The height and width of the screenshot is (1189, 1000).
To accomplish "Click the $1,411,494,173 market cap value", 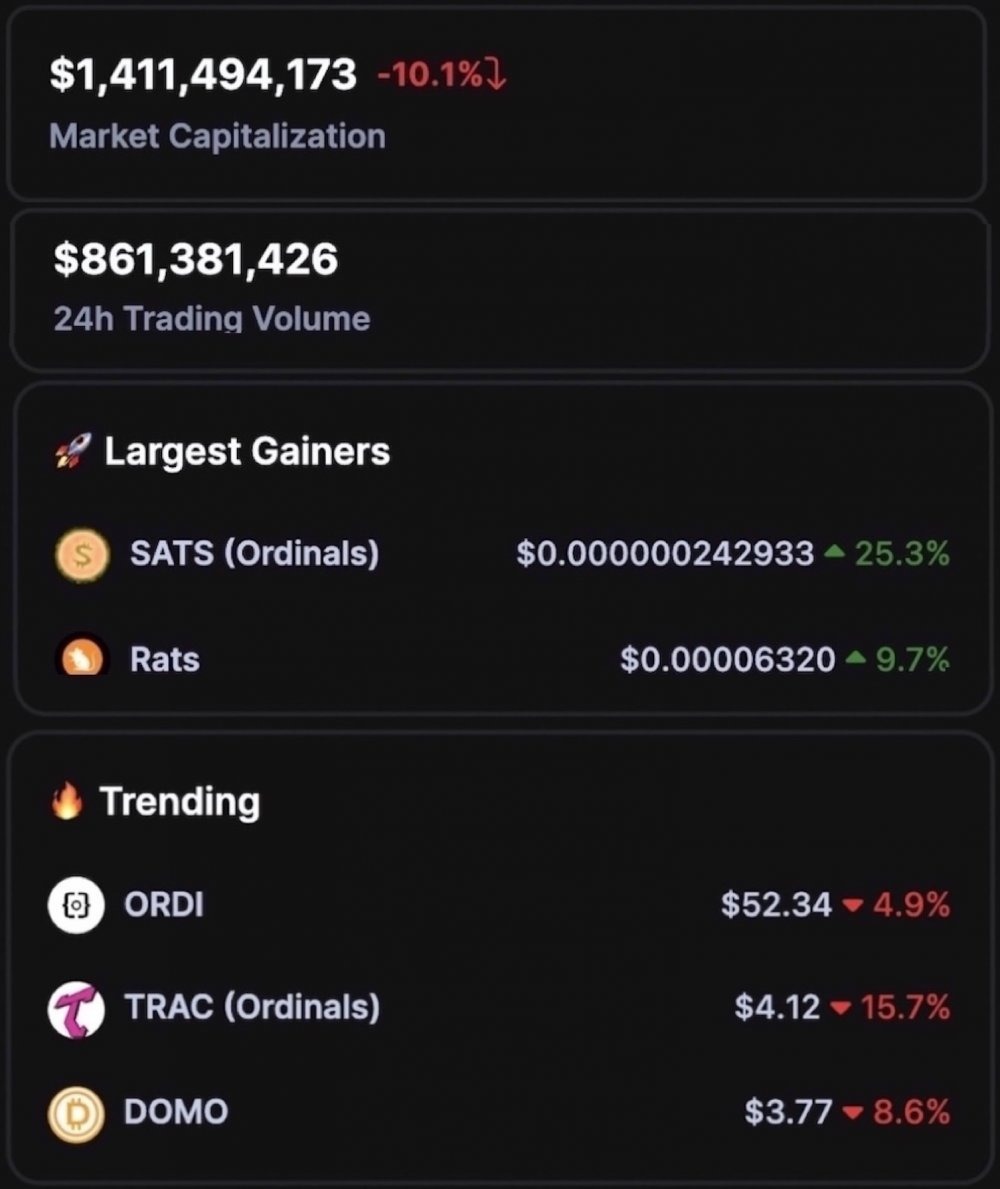I will click(202, 74).
